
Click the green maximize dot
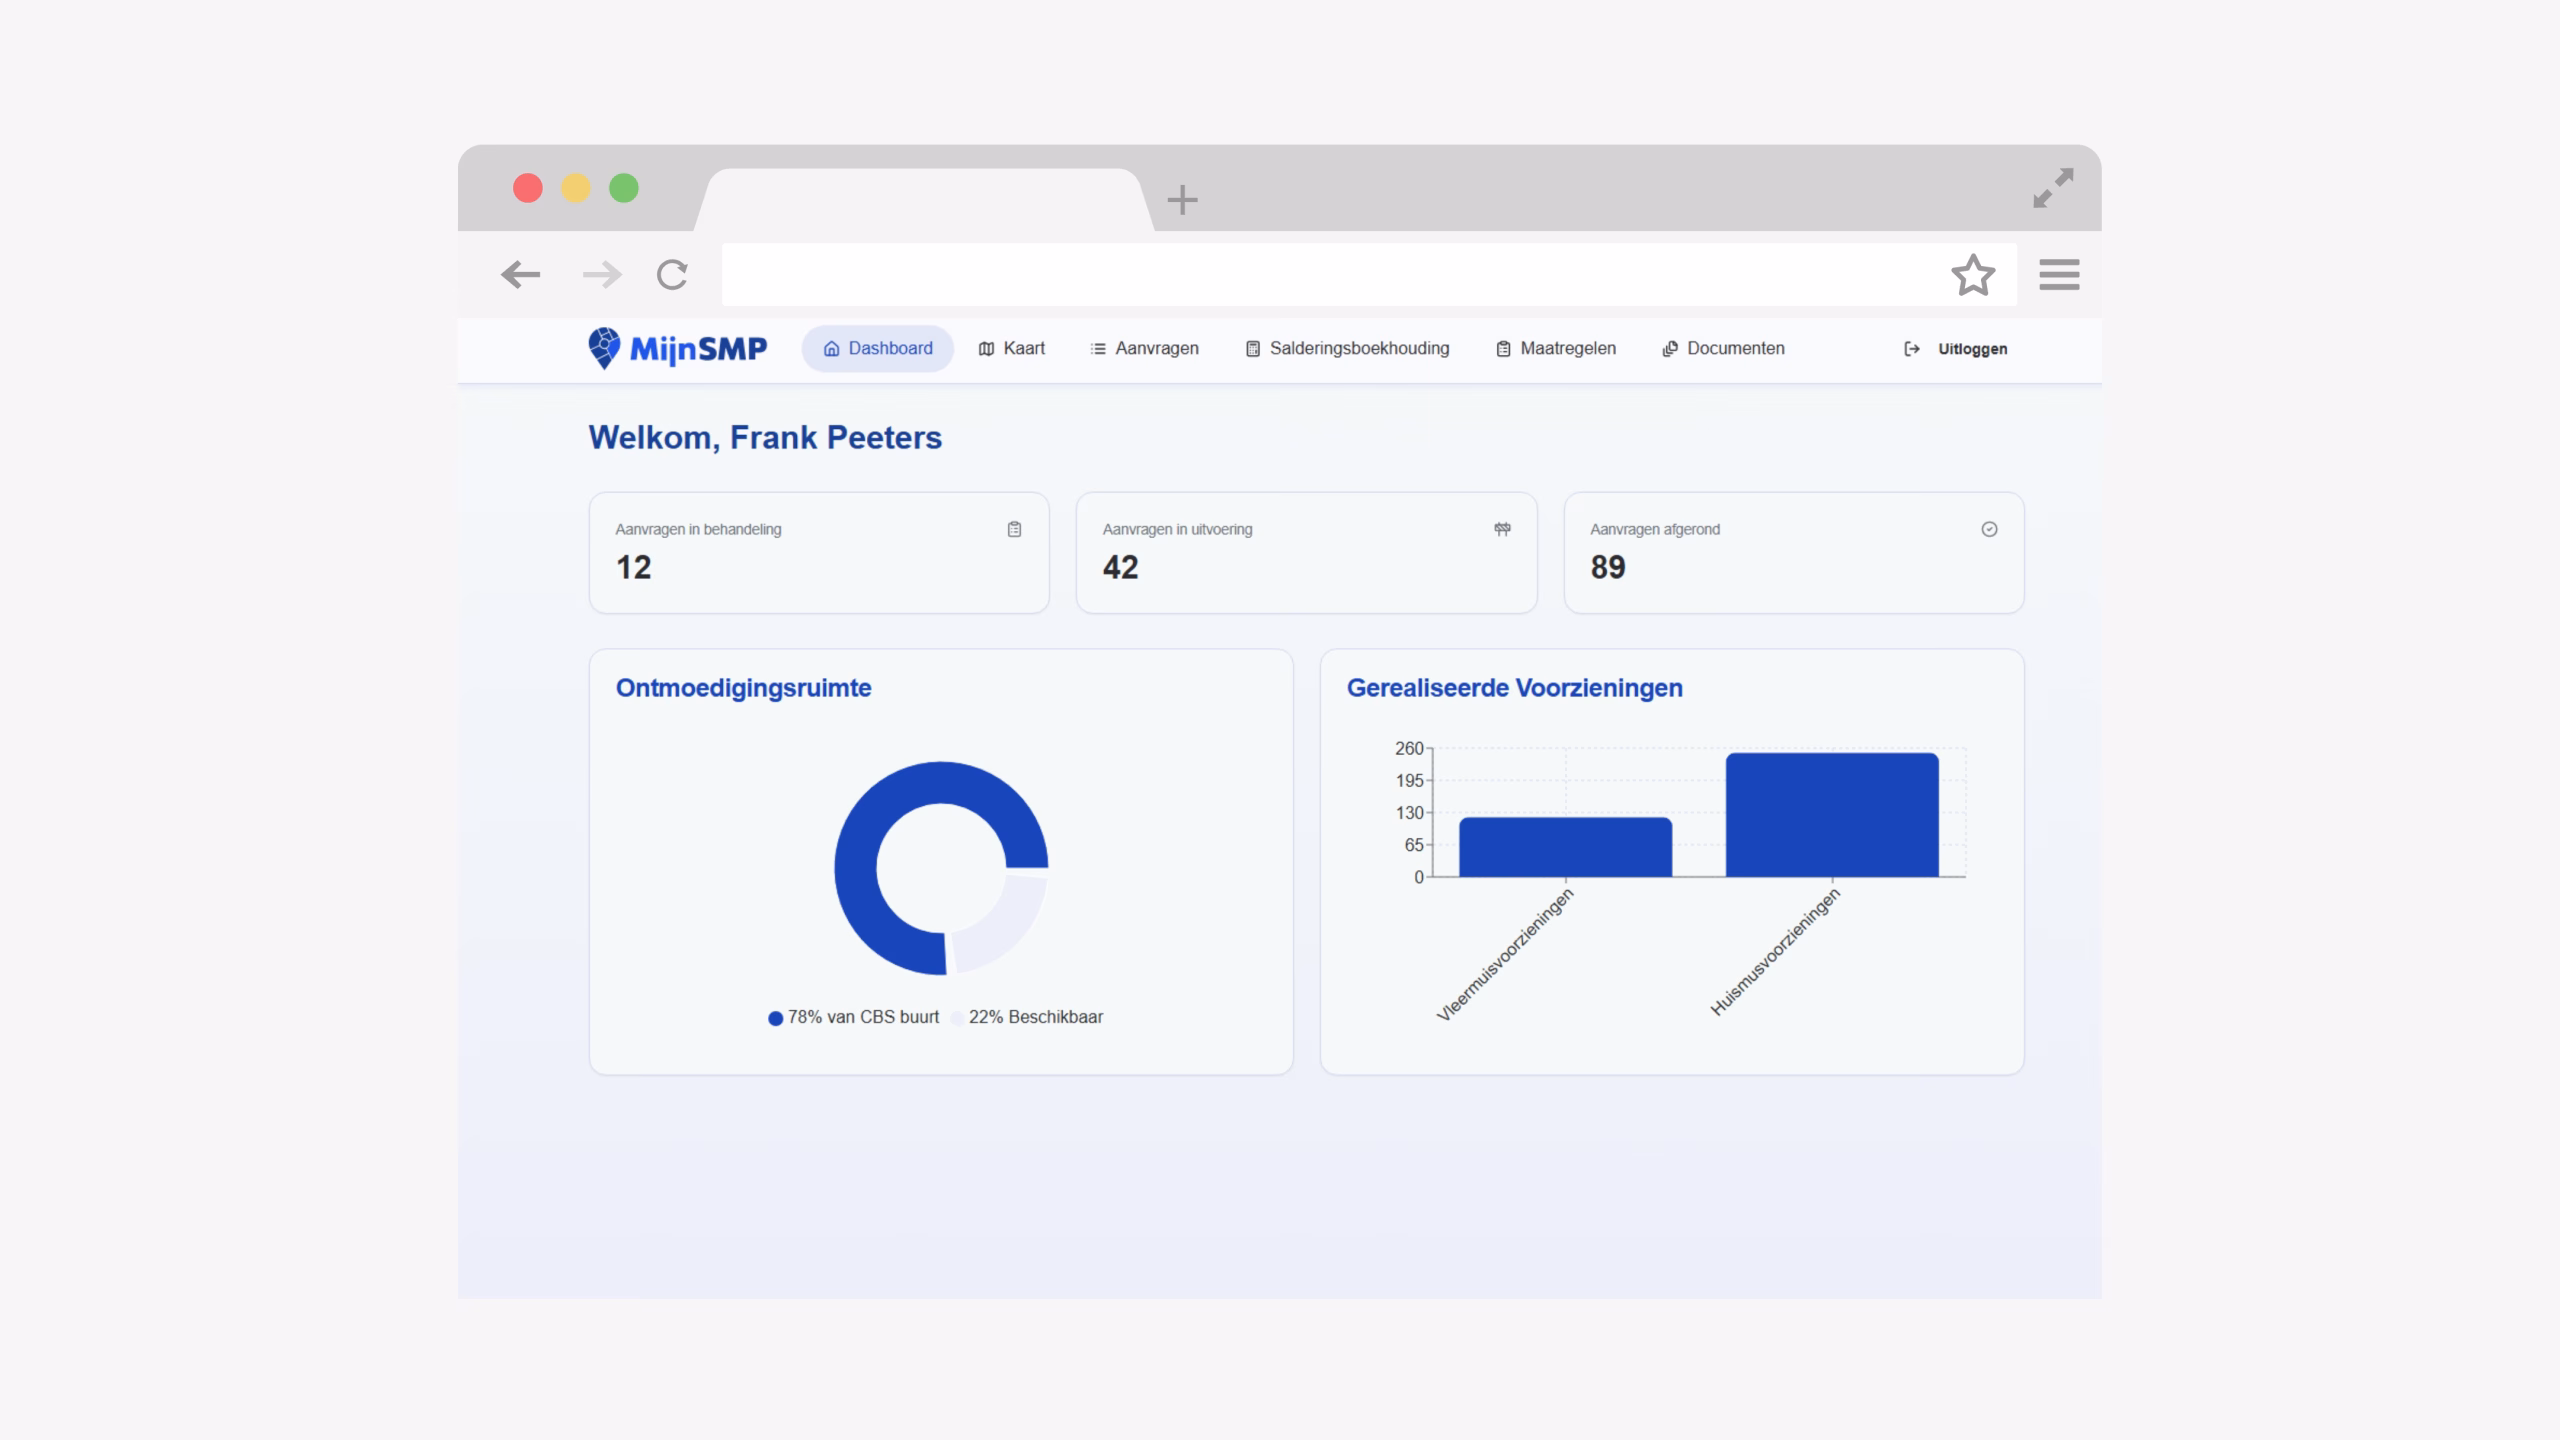[624, 188]
